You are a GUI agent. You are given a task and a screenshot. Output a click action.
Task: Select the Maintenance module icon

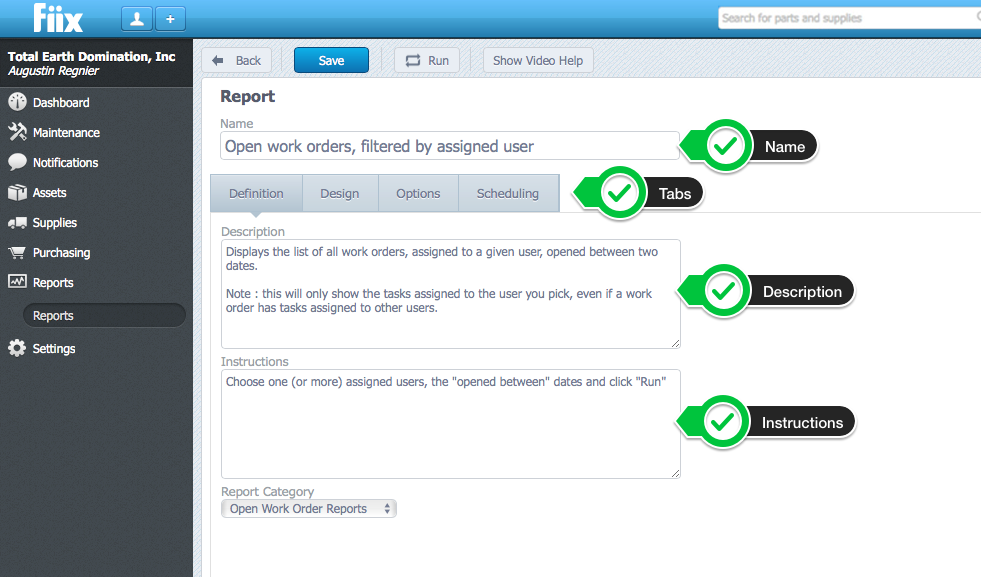coord(18,132)
